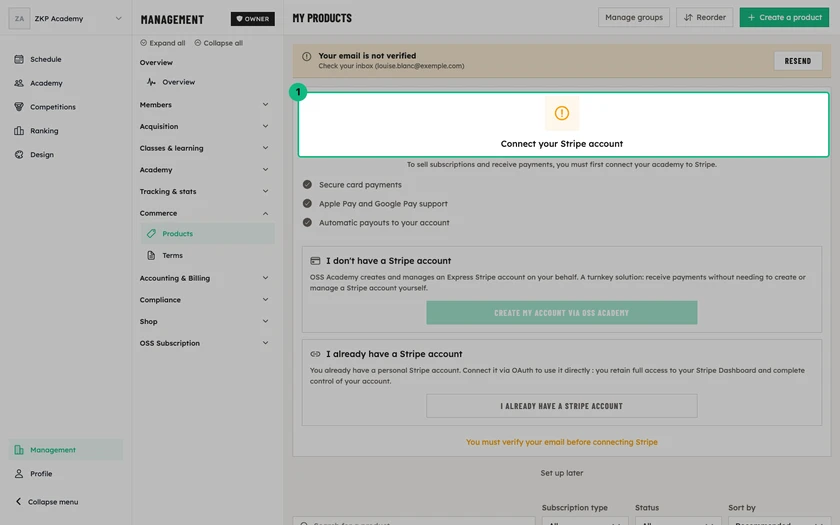Viewport: 840px width, 525px height.
Task: Click Expand all text link
Action: (167, 43)
